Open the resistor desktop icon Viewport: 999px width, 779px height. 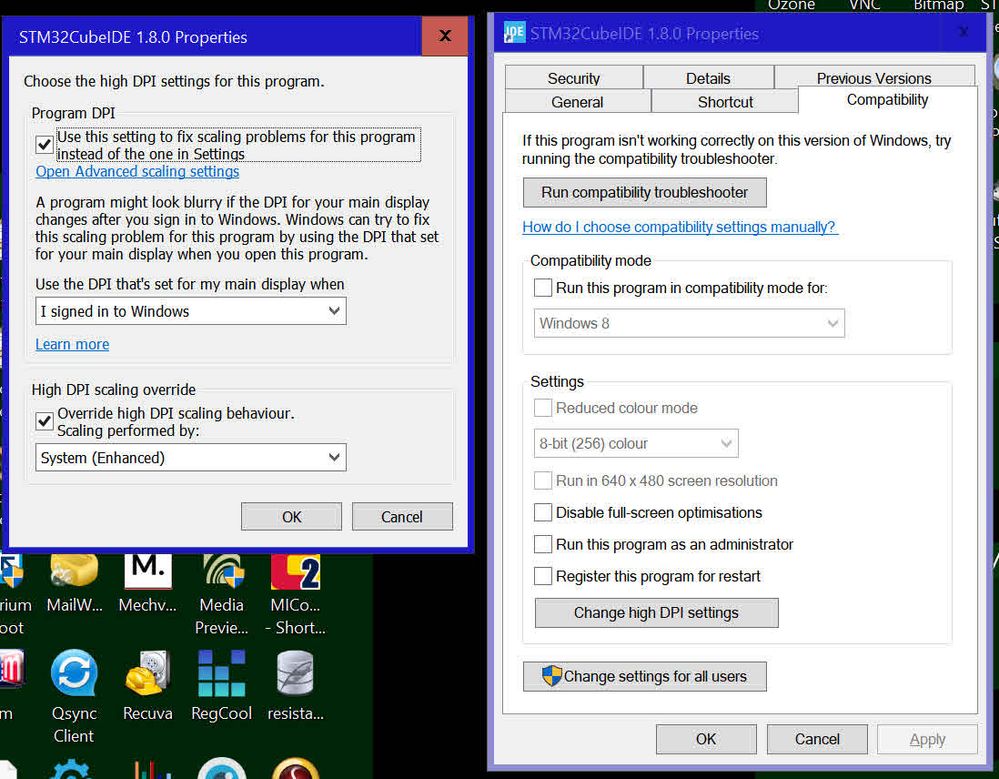(295, 685)
